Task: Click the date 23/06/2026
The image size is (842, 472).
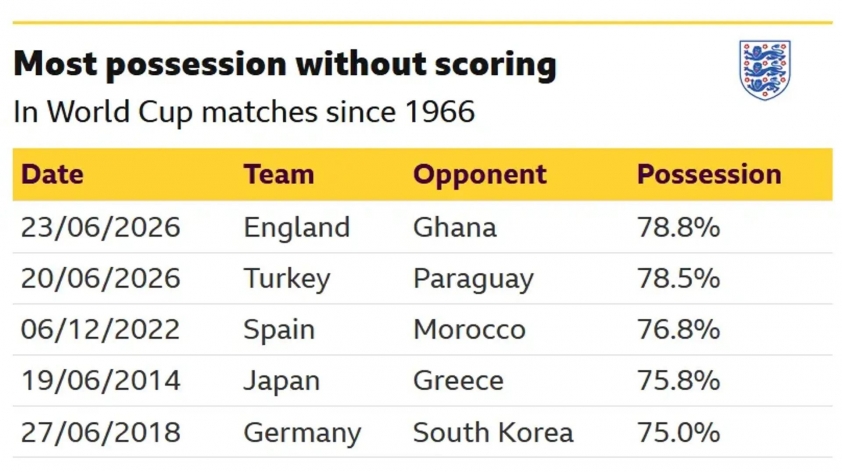Action: [100, 227]
